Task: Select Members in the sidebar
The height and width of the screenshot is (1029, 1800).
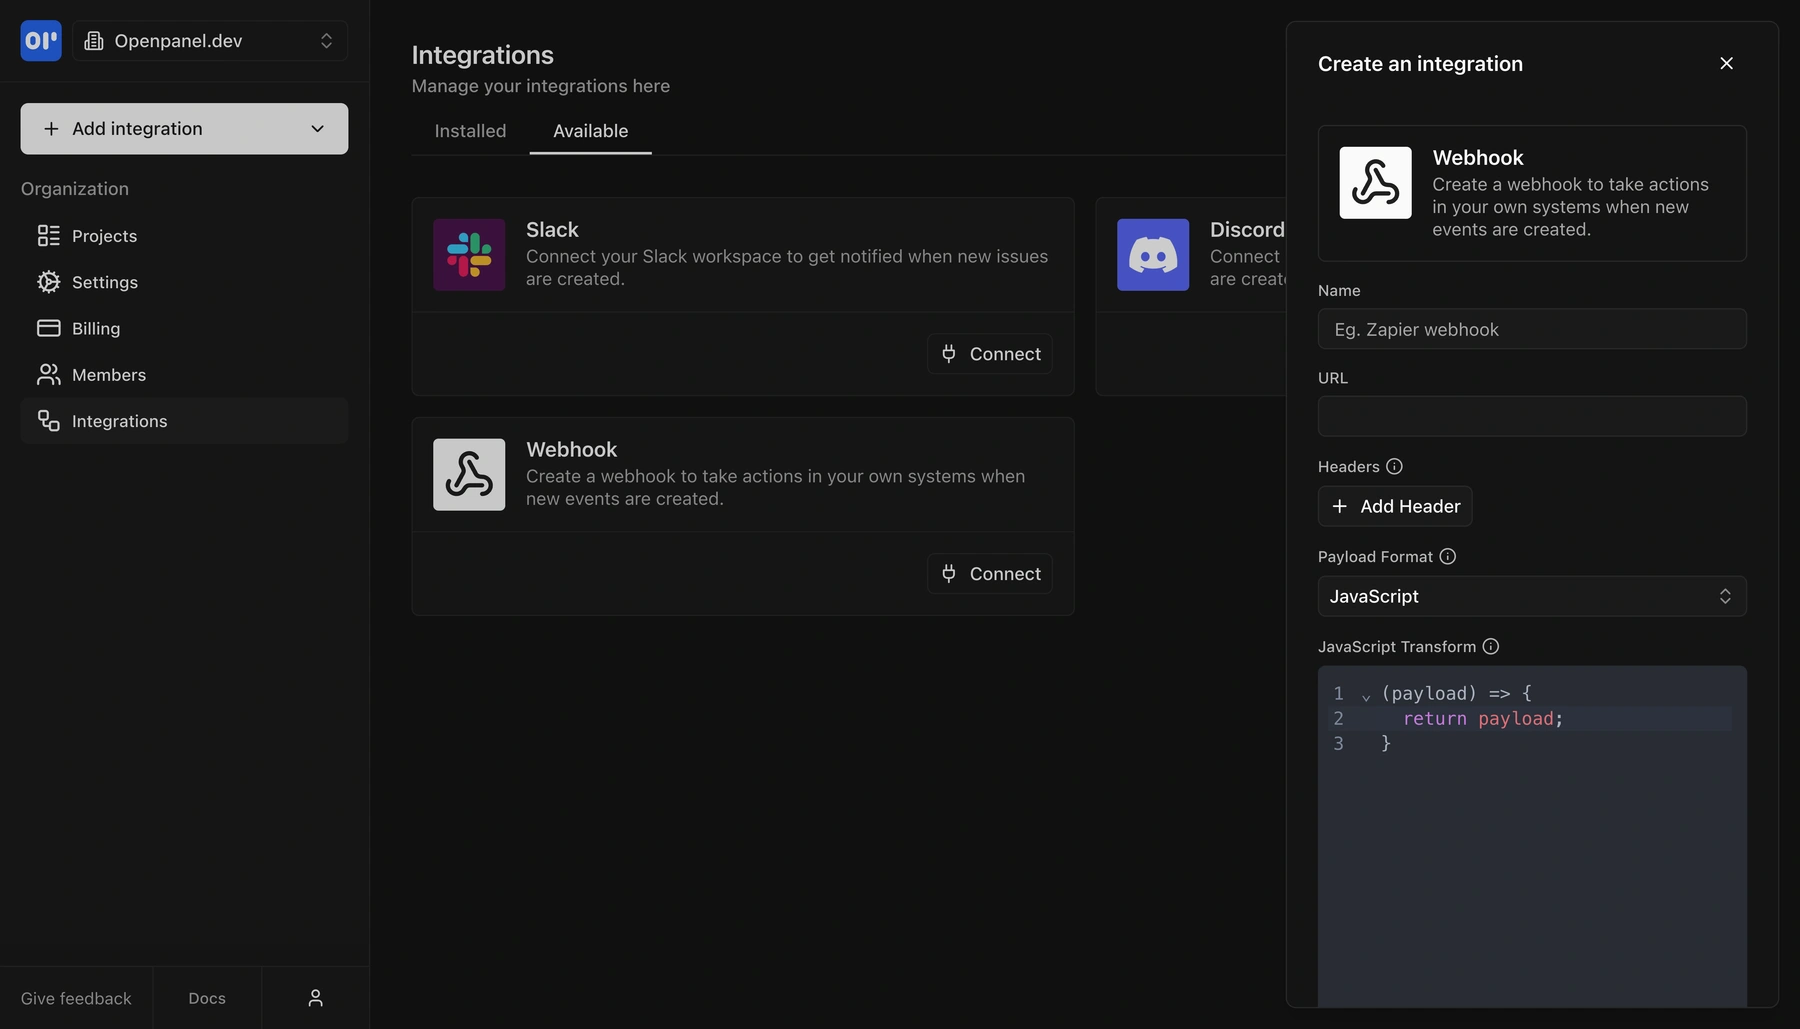Action: tap(109, 374)
